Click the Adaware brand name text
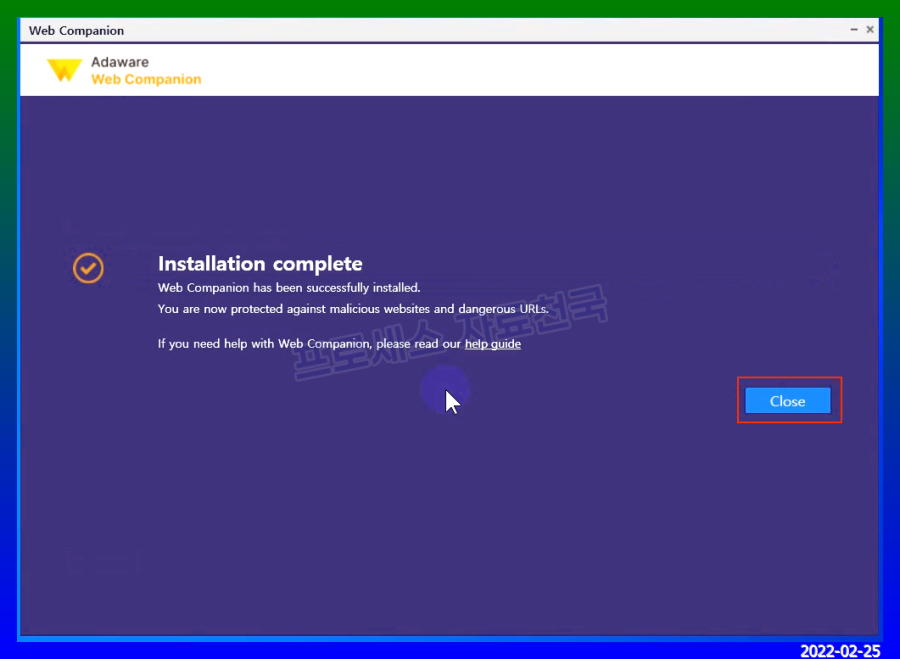The width and height of the screenshot is (900, 659). (119, 62)
